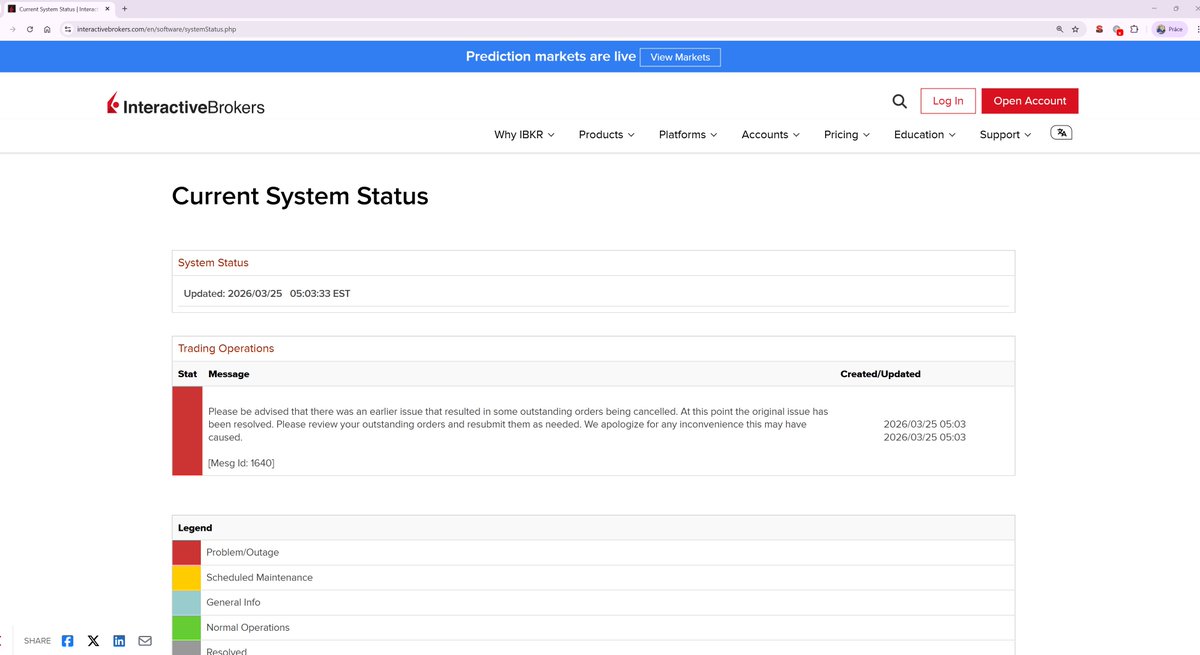Expand the Pricing menu

[x=847, y=134]
